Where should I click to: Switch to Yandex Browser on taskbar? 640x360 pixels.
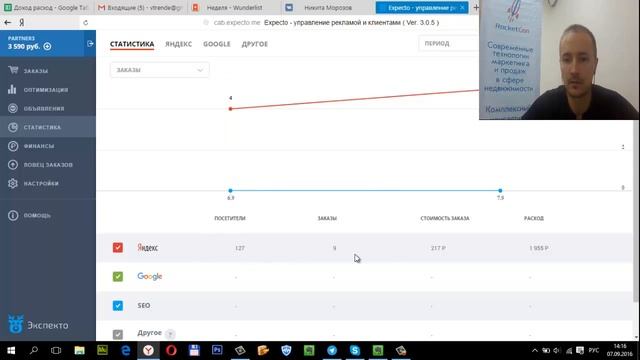148,350
